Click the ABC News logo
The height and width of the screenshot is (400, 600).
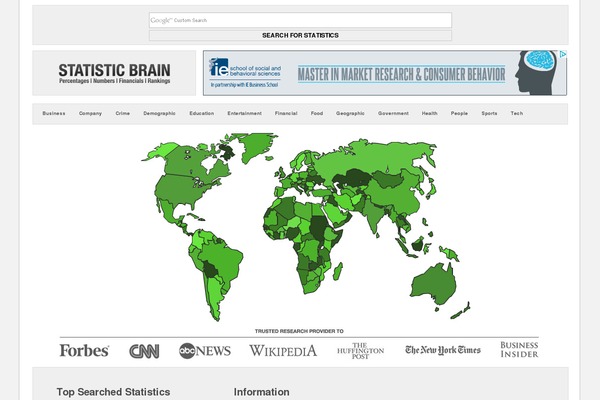(x=205, y=351)
